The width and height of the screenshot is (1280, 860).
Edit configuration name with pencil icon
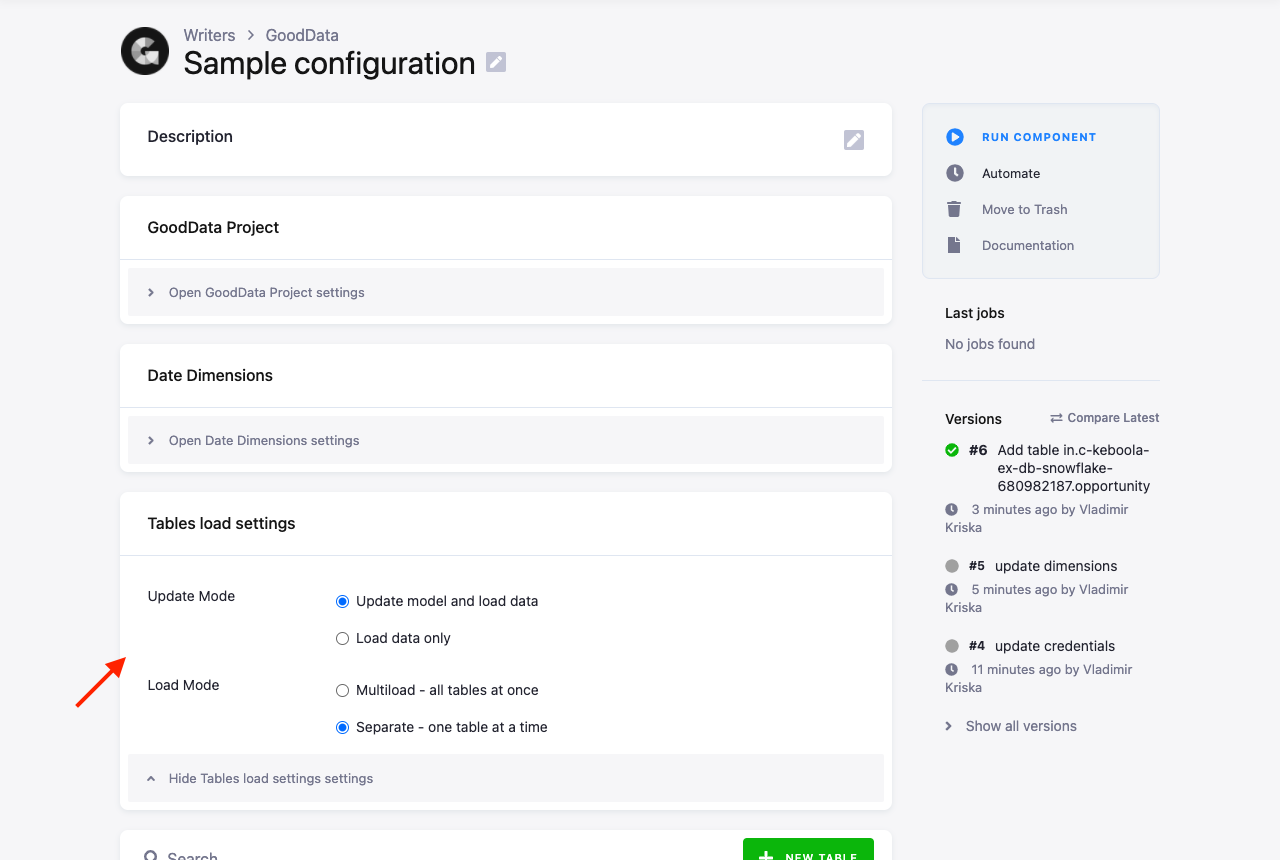point(496,62)
